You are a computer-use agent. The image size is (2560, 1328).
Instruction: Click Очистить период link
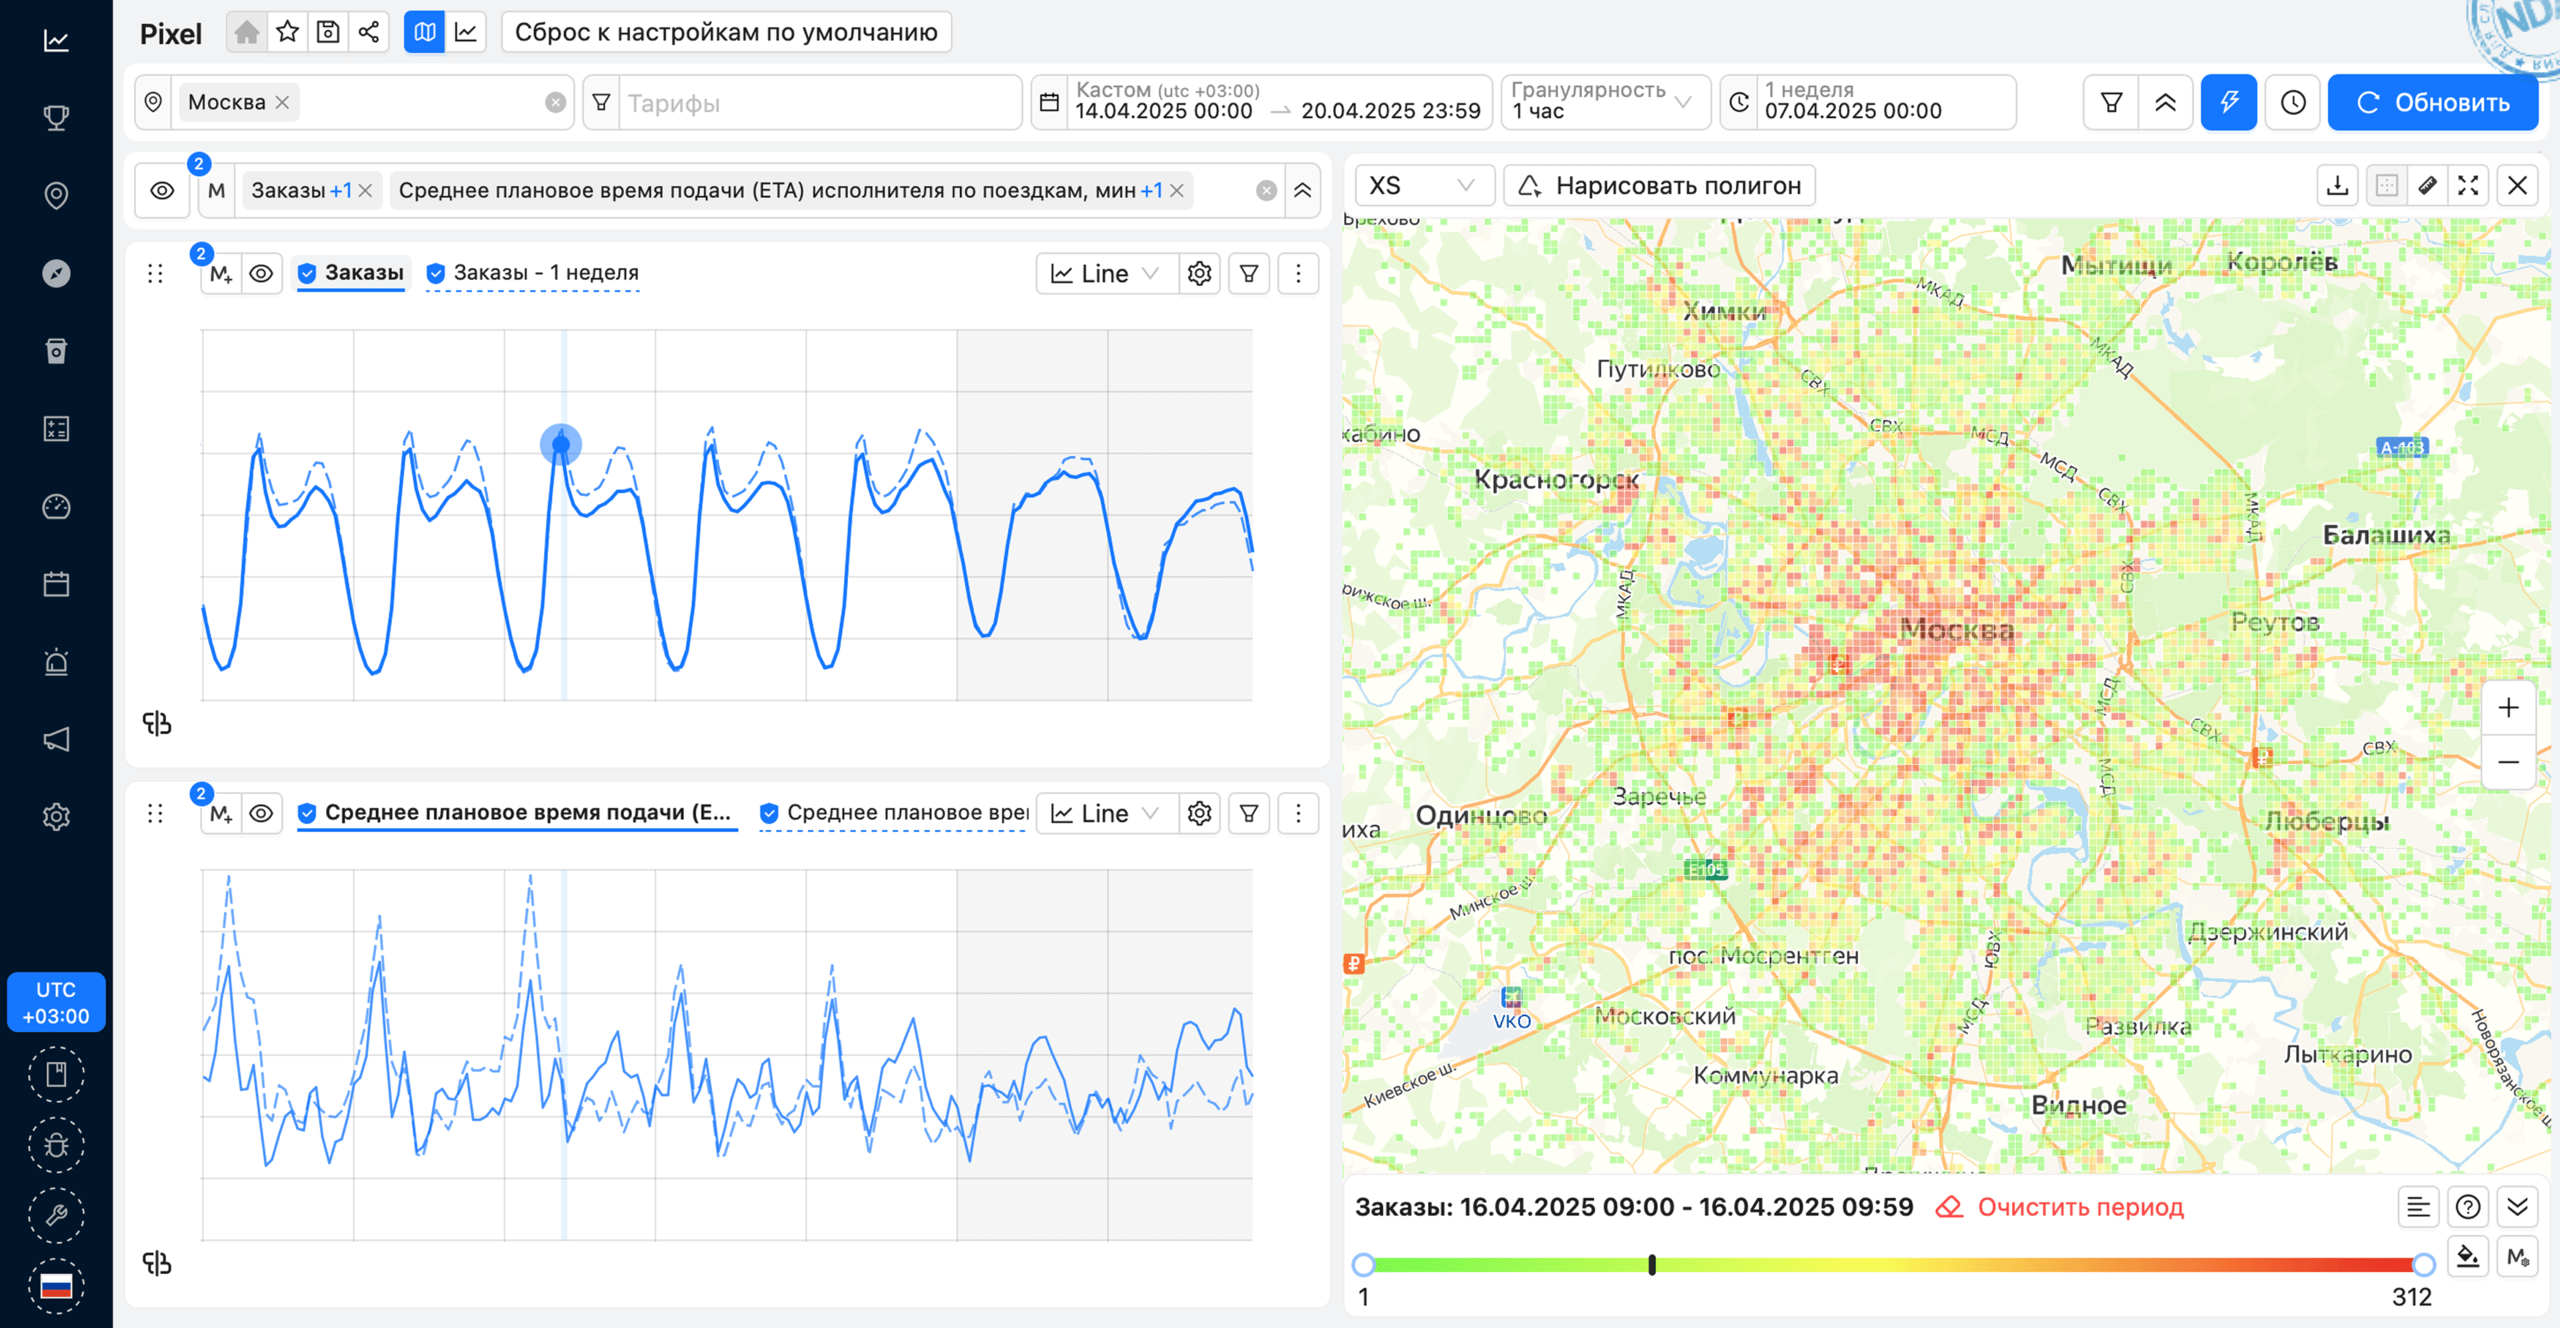(2079, 1207)
